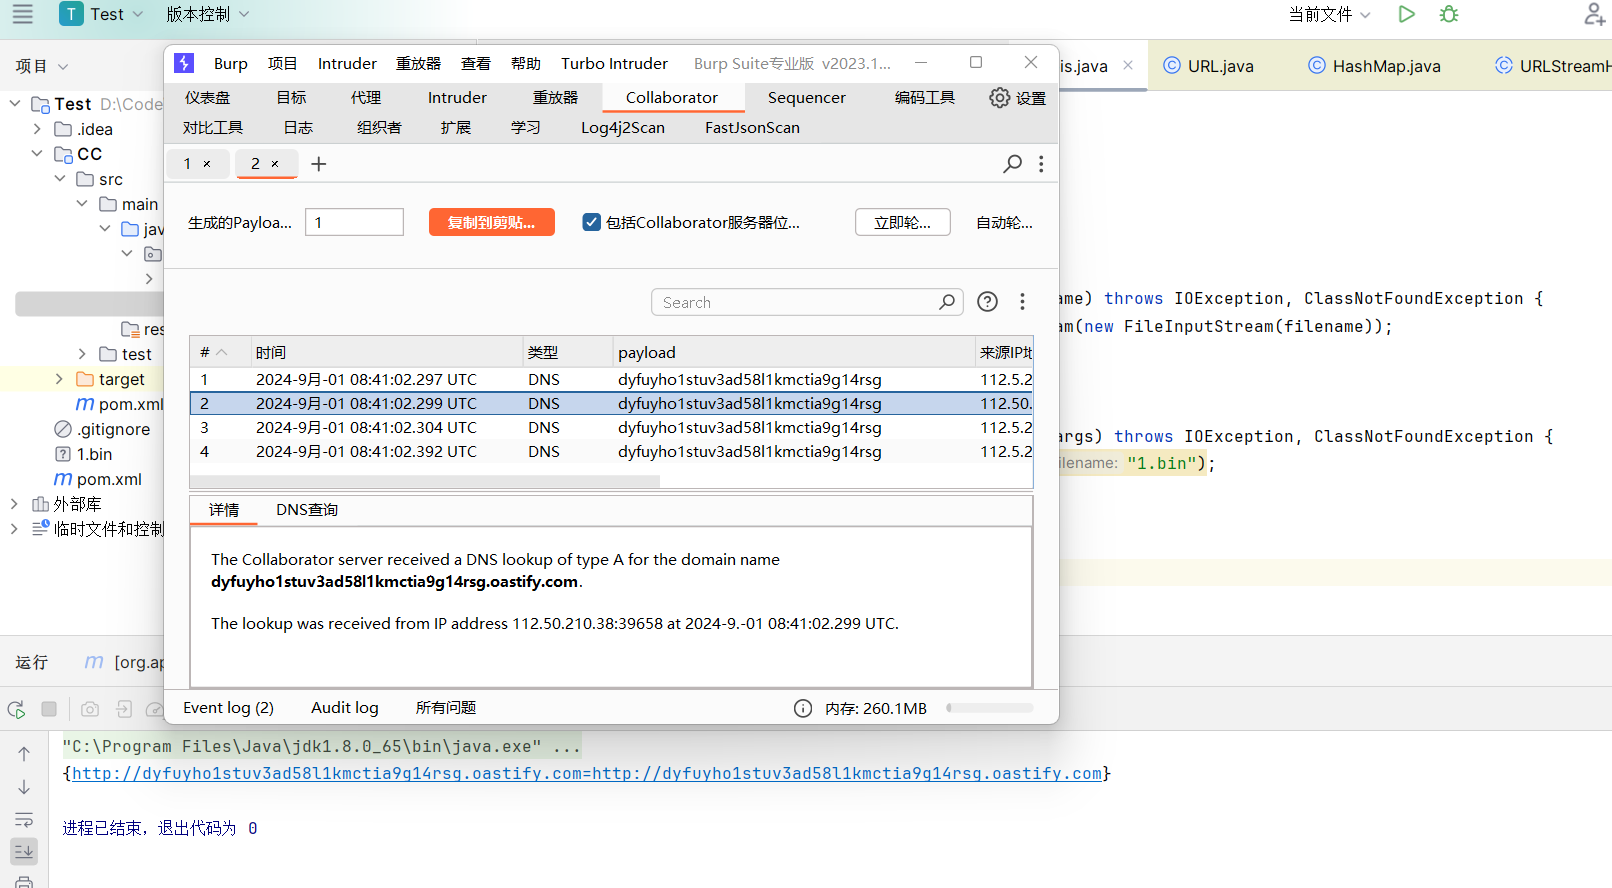Image resolution: width=1612 pixels, height=888 pixels.
Task: Start debugging with the bug icon
Action: 1449,14
